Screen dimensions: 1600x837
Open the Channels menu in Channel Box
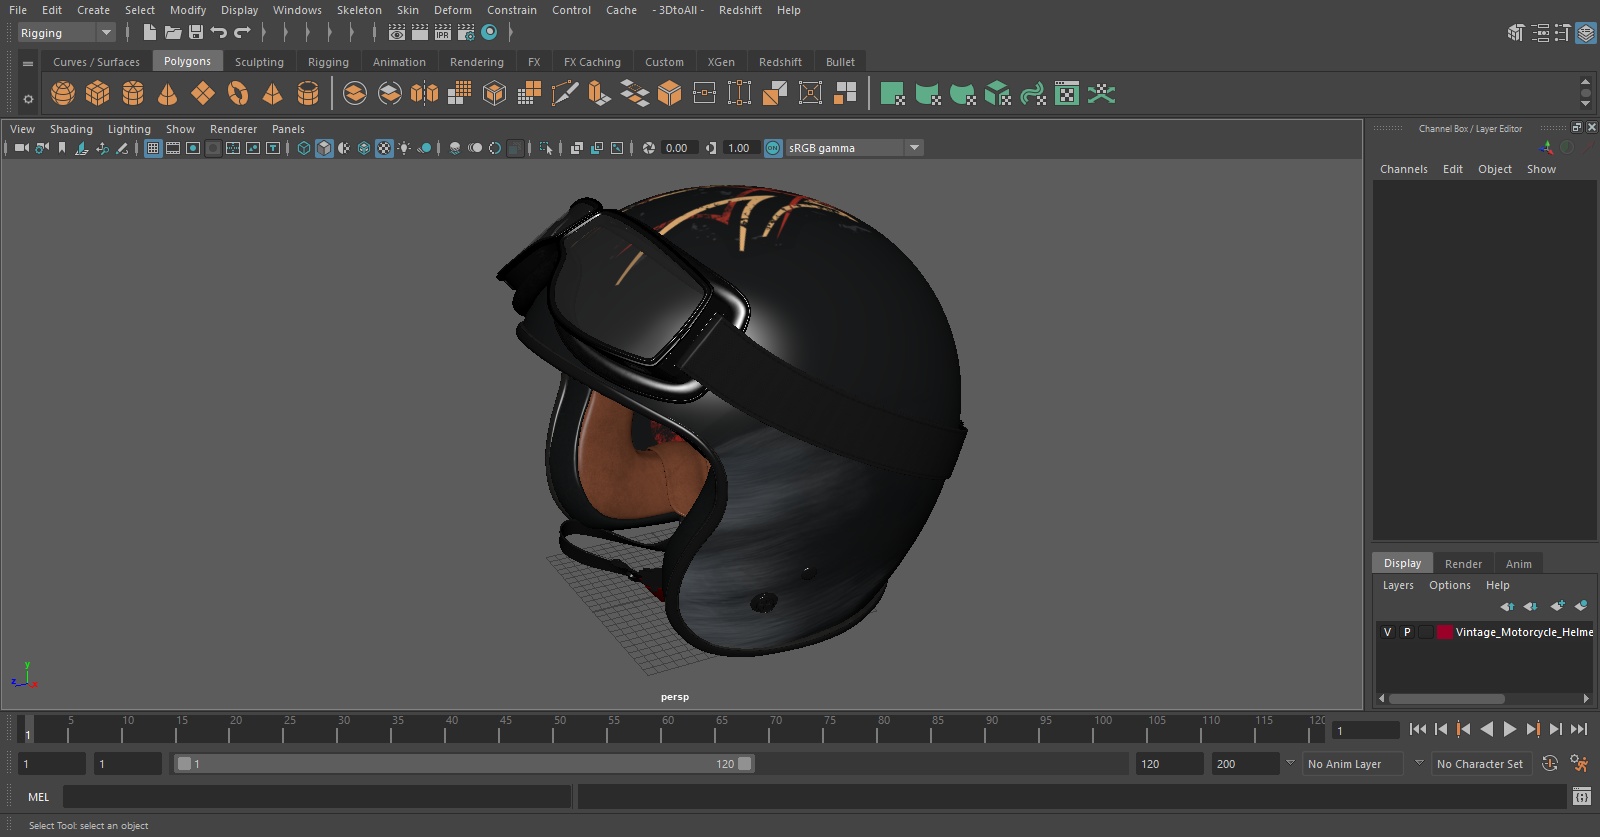[x=1404, y=169]
